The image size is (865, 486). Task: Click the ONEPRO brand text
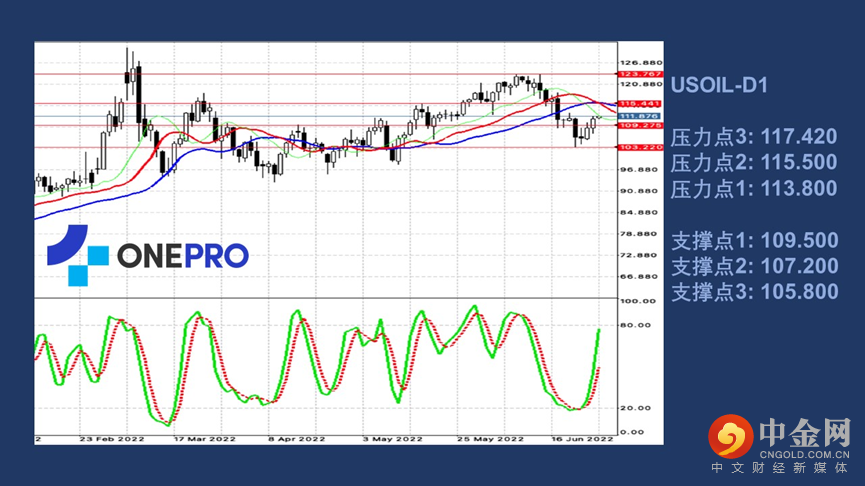[183, 256]
